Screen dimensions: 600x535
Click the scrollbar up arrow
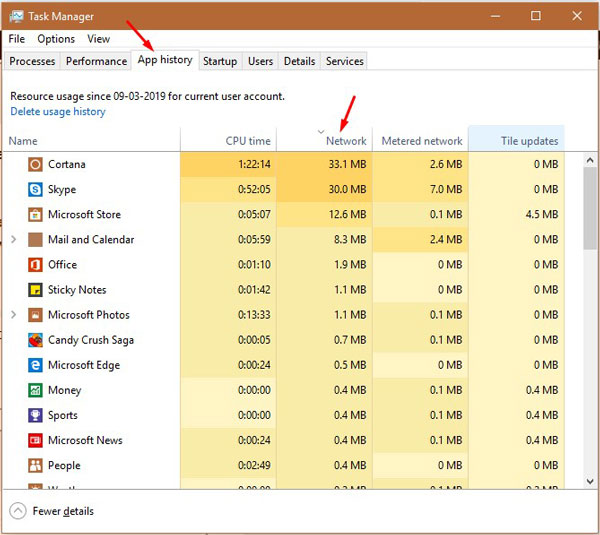click(x=590, y=160)
